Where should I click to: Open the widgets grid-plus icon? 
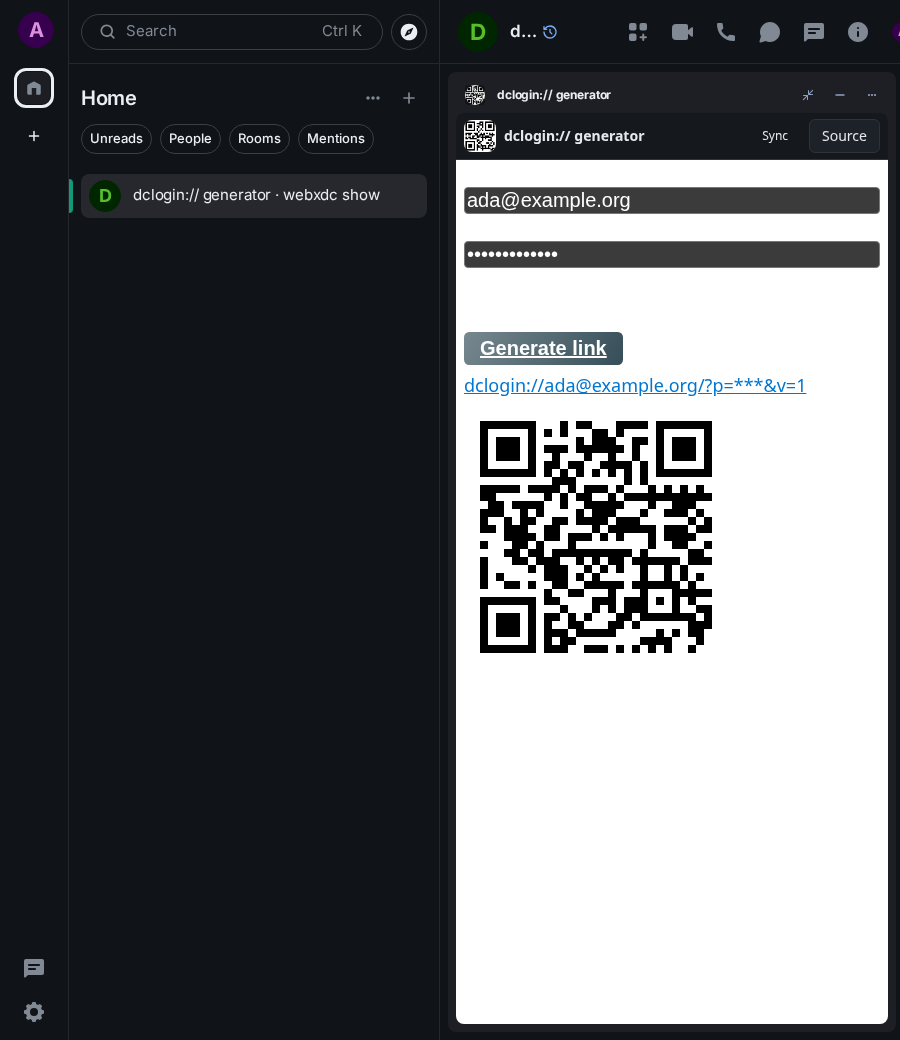point(638,32)
